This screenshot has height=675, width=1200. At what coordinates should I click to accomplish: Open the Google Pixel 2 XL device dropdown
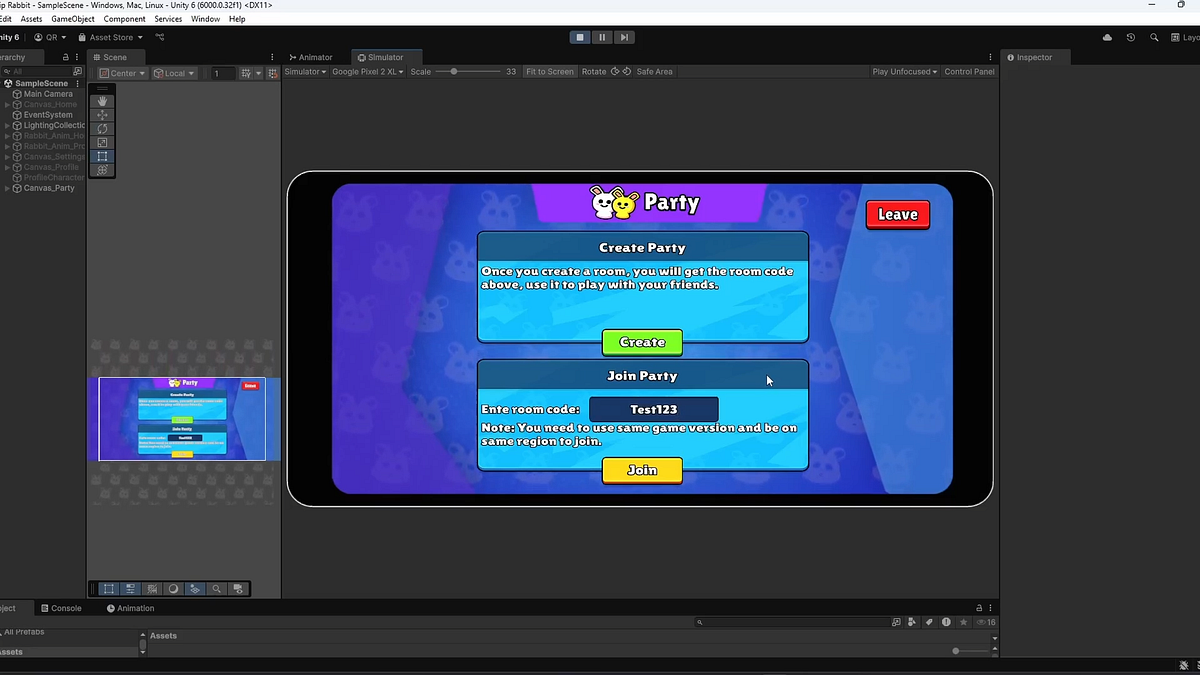click(x=367, y=71)
